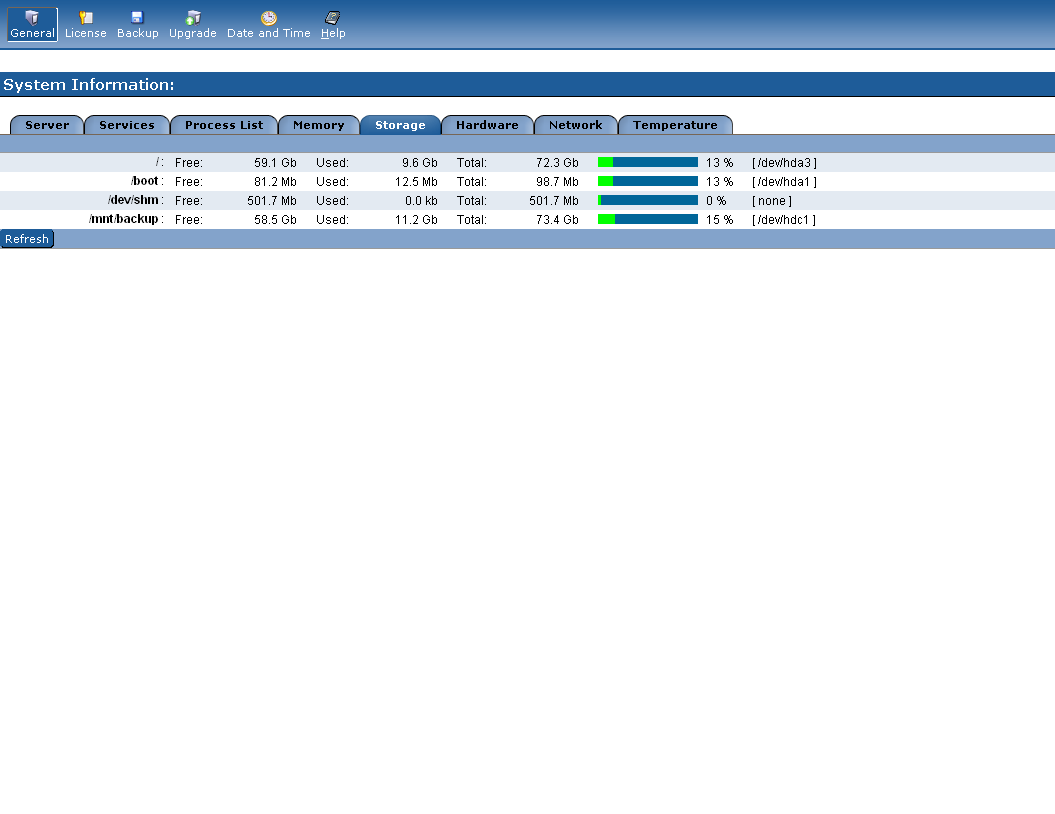Viewport: 1055px width, 814px height.
Task: Click the 15 % usage percentage
Action: [x=719, y=219]
